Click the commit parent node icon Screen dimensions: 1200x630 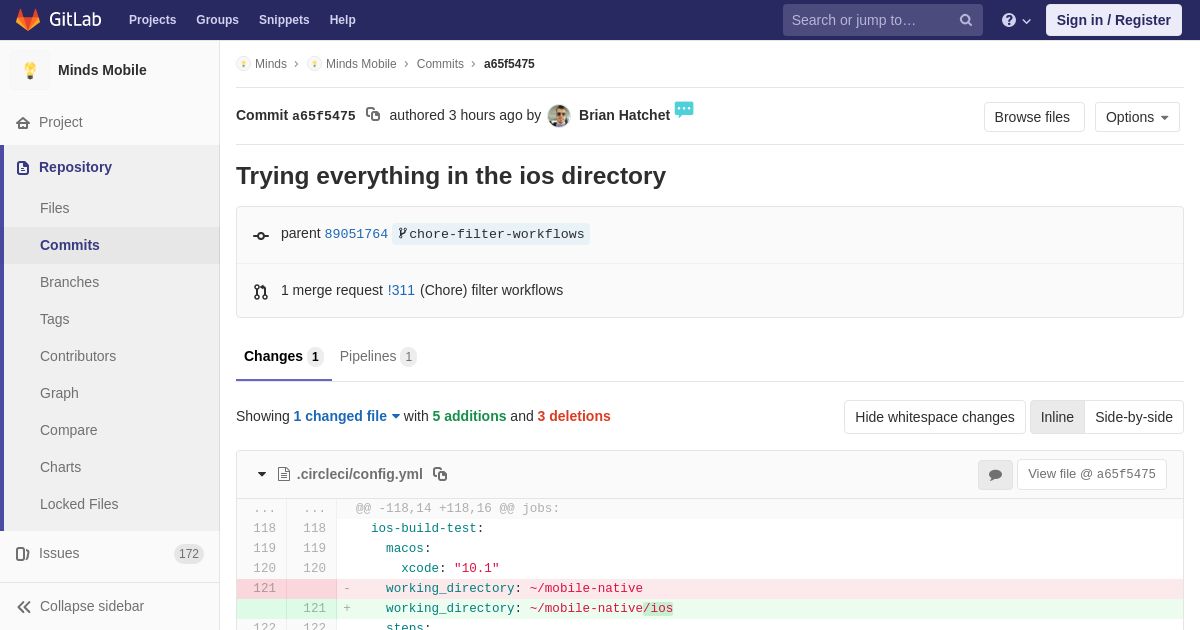[x=261, y=236]
